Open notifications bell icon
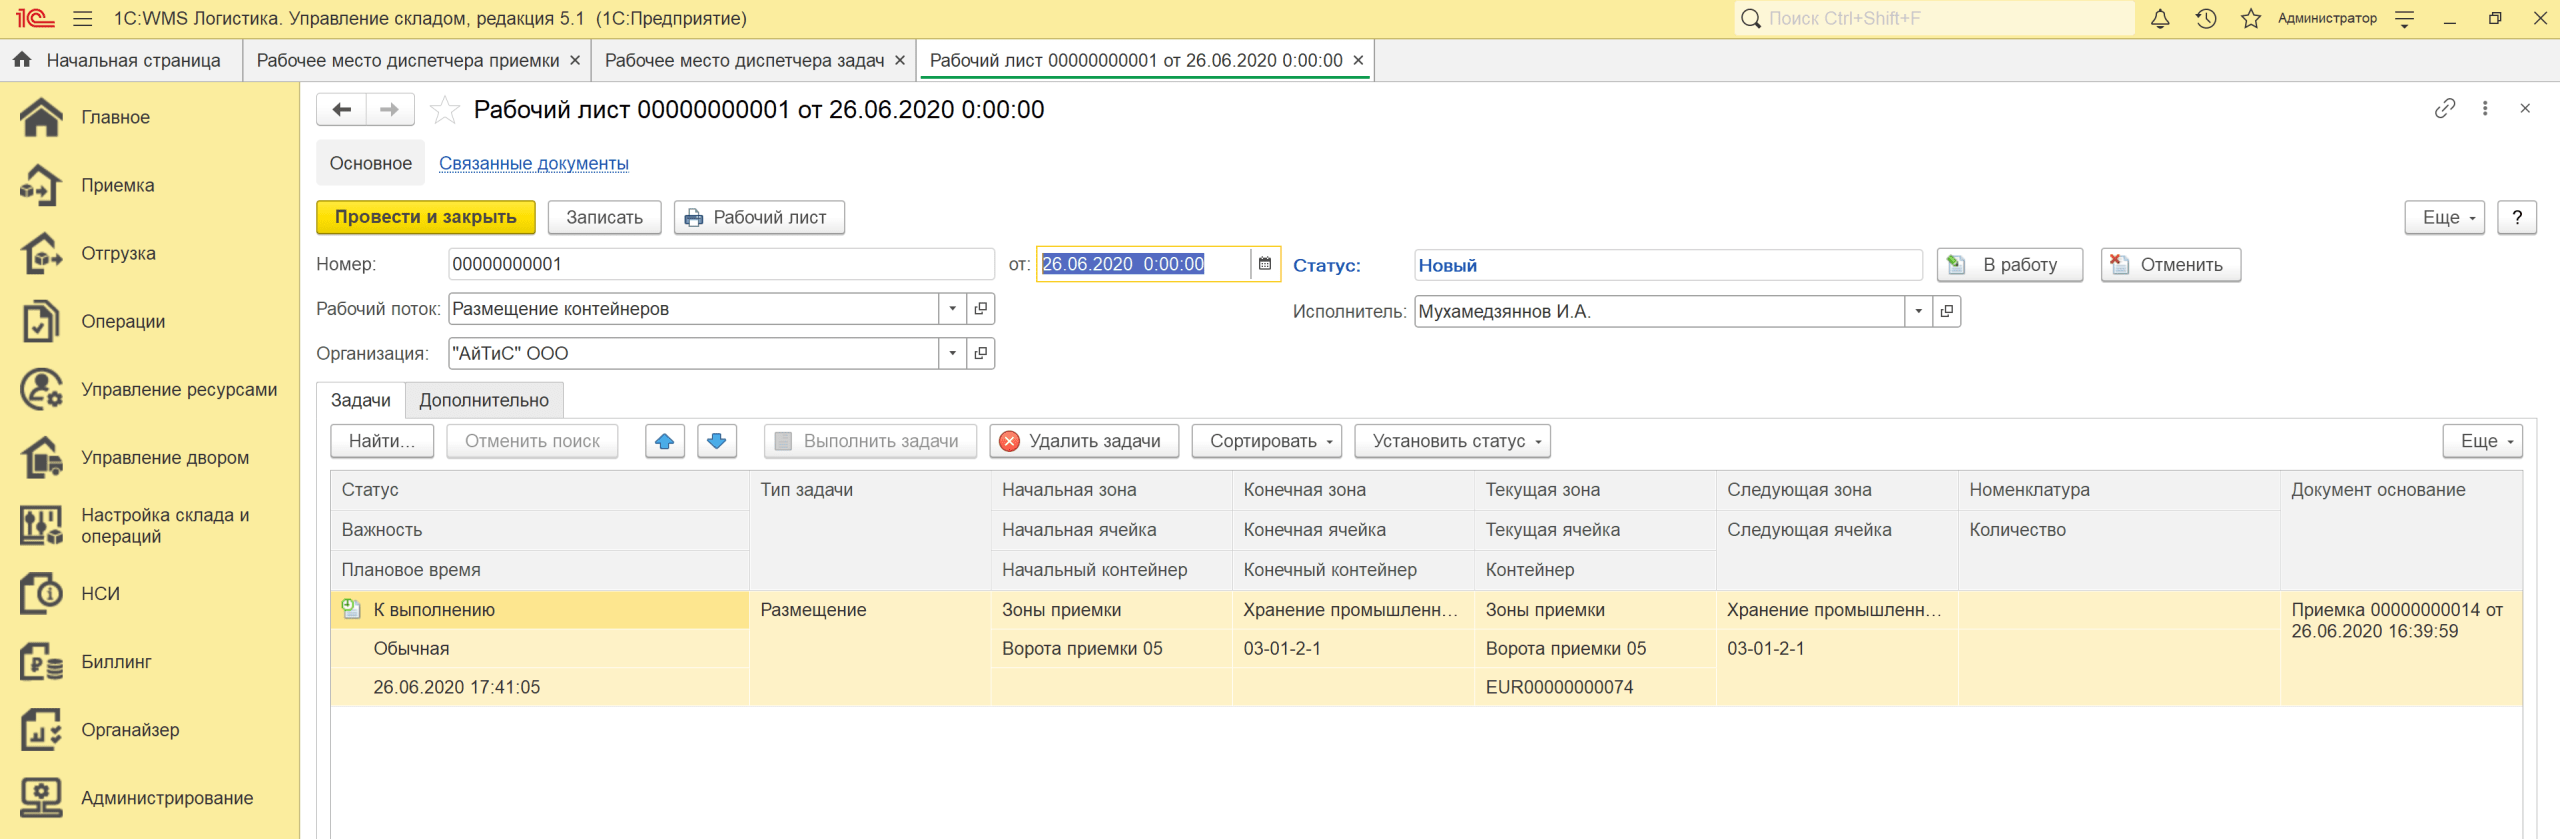The image size is (2560, 839). (x=2160, y=18)
